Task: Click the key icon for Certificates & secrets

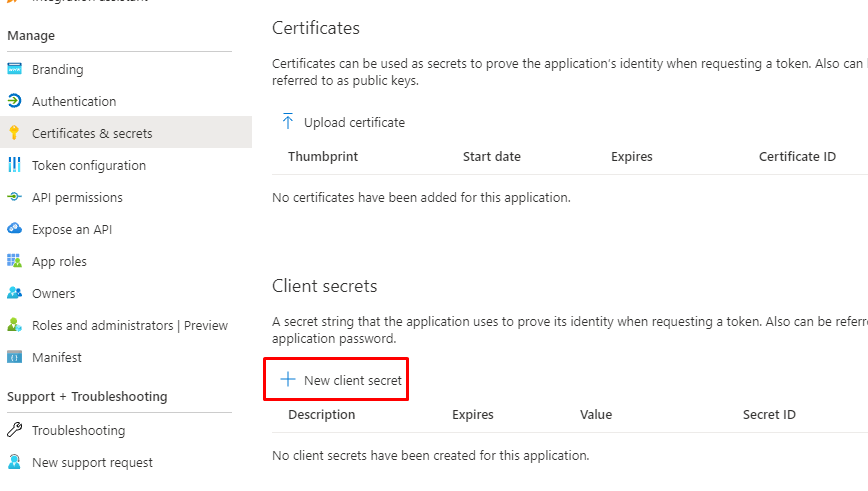Action: click(14, 133)
